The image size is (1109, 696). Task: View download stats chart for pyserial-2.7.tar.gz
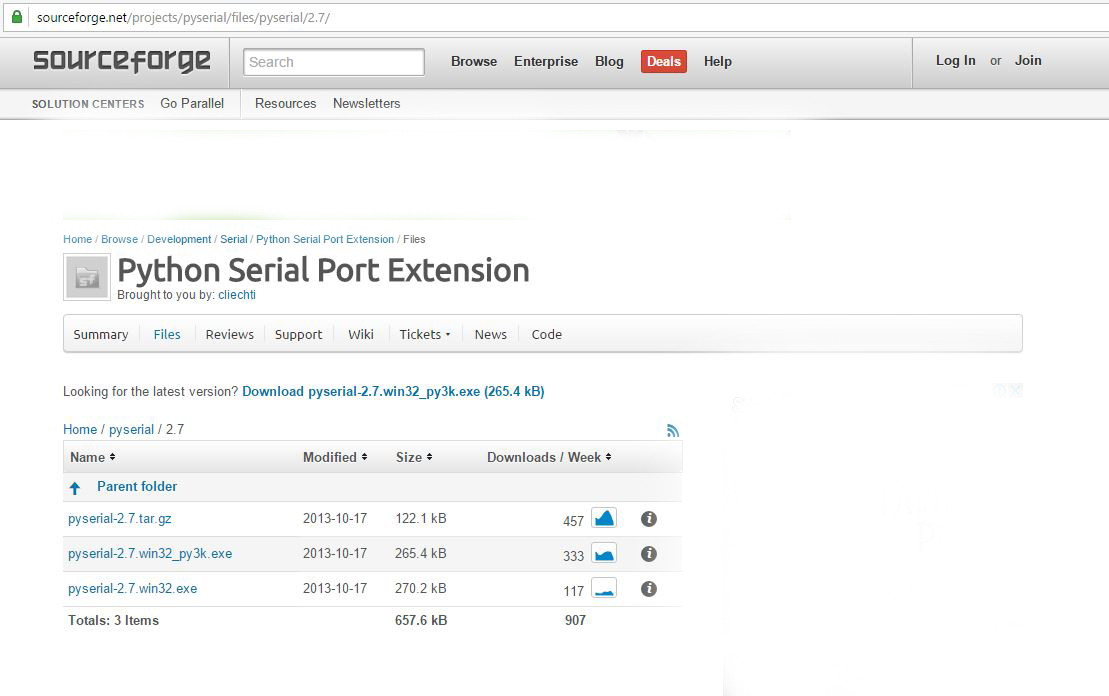pos(604,518)
